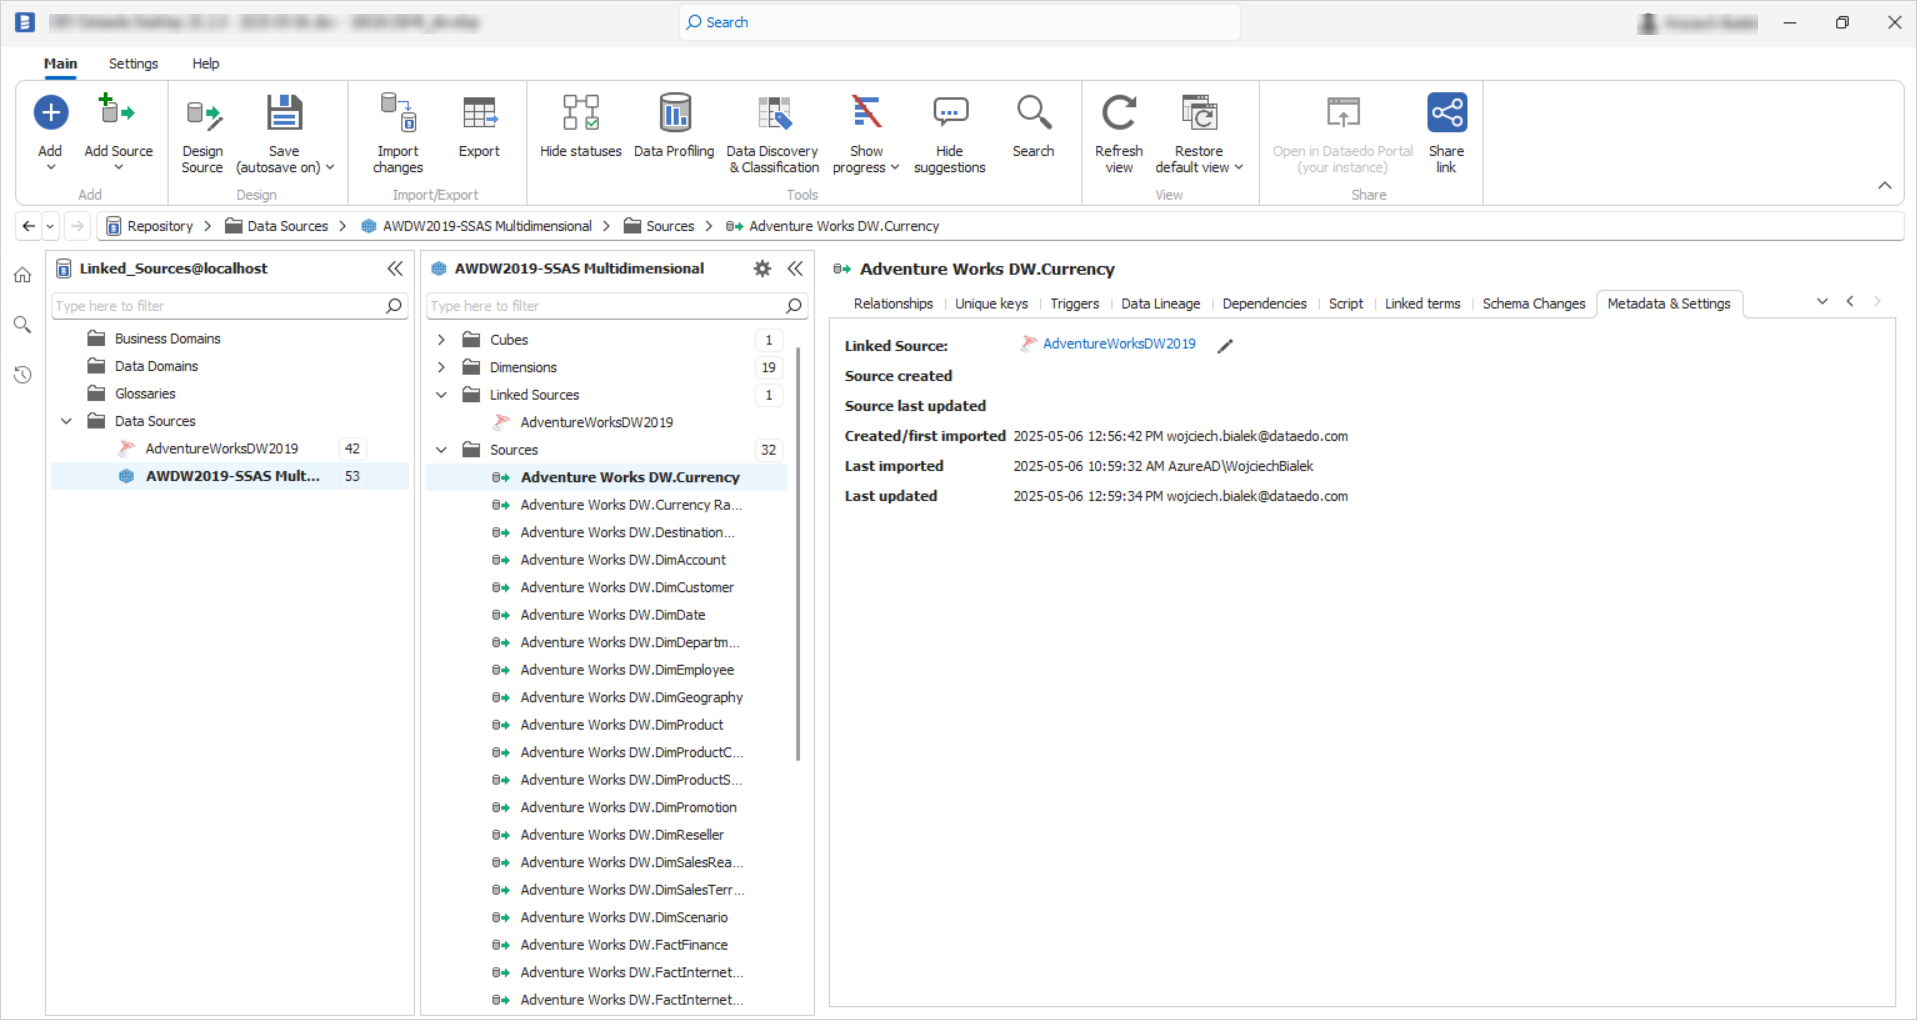Click Hide suggestions icon
The height and width of the screenshot is (1020, 1917).
tap(950, 113)
